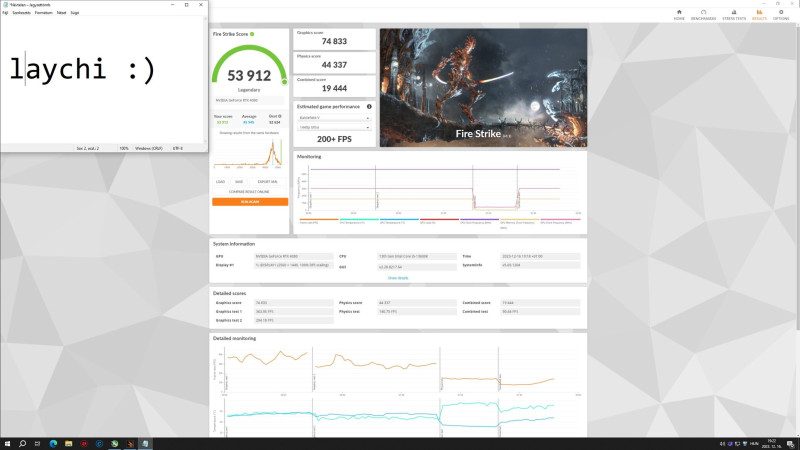800x450 pixels.
Task: Open the 1440p Ultra resolution dropdown
Action: pyautogui.click(x=334, y=127)
